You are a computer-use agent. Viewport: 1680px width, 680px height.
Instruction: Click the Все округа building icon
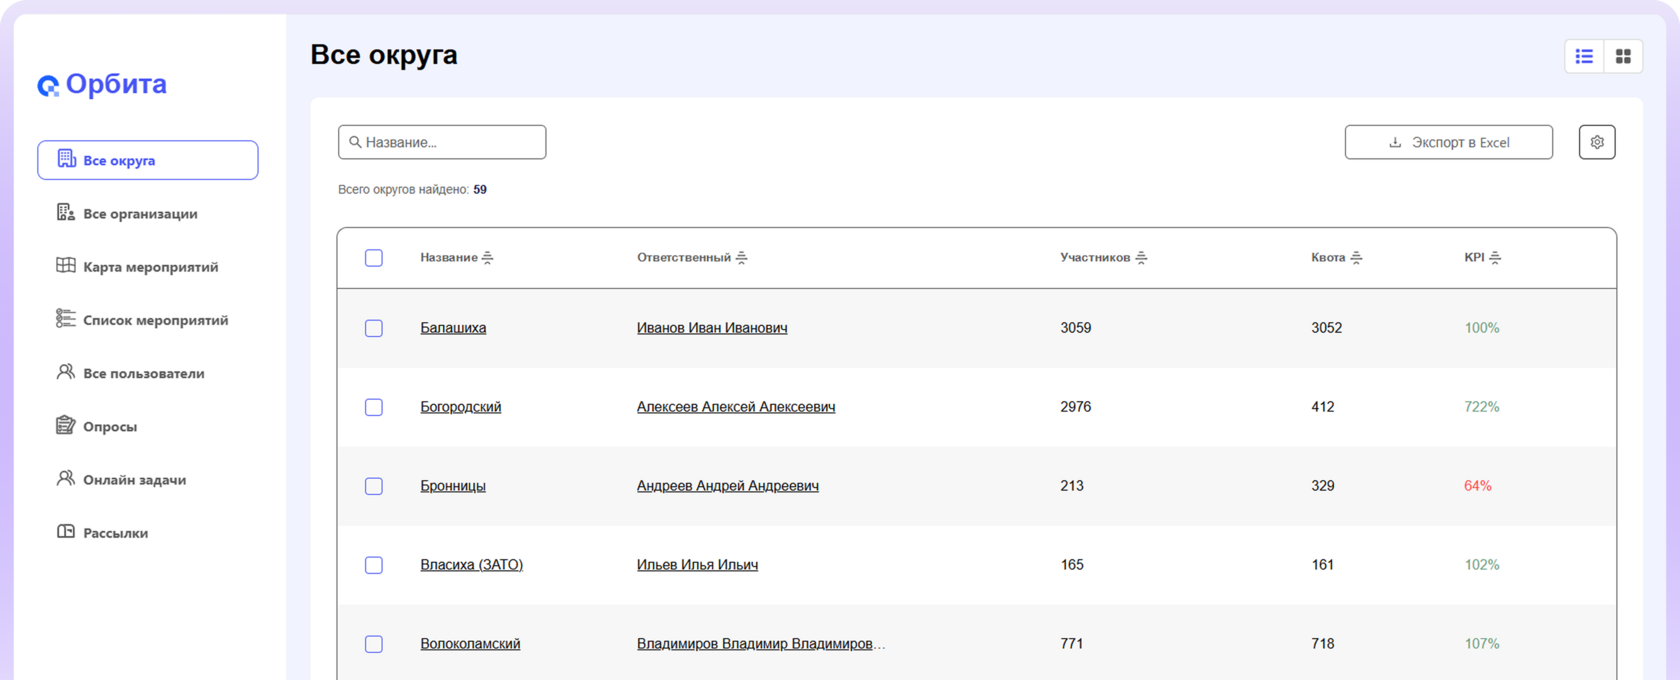point(66,159)
